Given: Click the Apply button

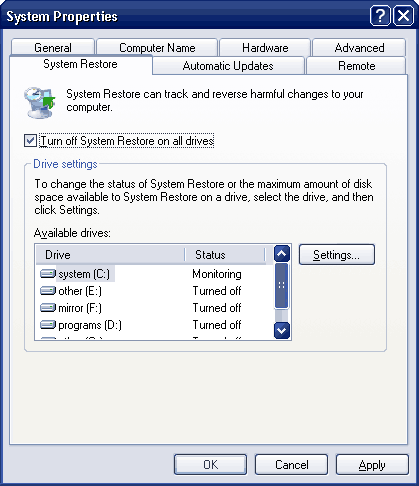Looking at the screenshot, I should (x=372, y=465).
